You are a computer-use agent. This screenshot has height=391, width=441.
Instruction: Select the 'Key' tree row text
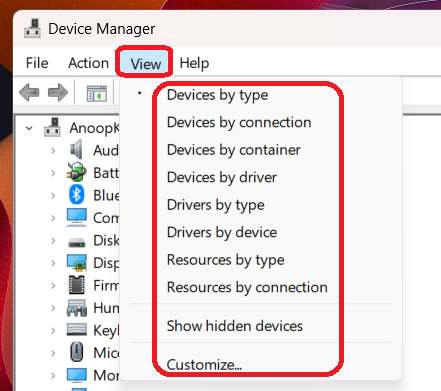[106, 331]
